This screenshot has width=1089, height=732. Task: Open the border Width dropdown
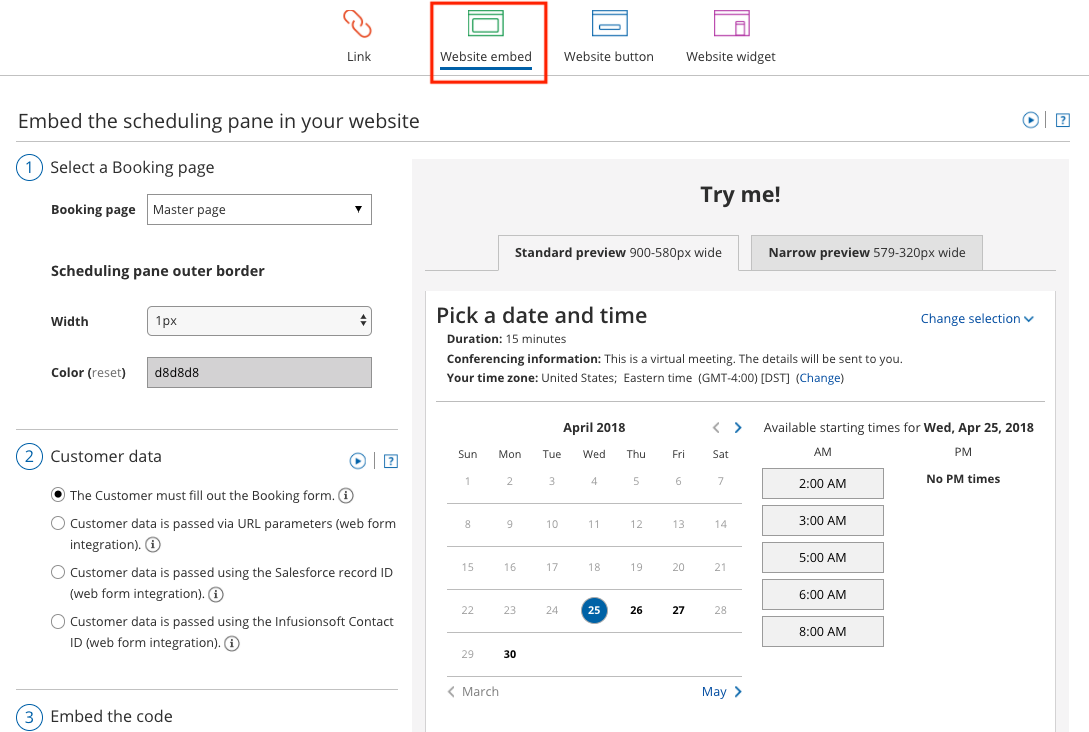(259, 321)
